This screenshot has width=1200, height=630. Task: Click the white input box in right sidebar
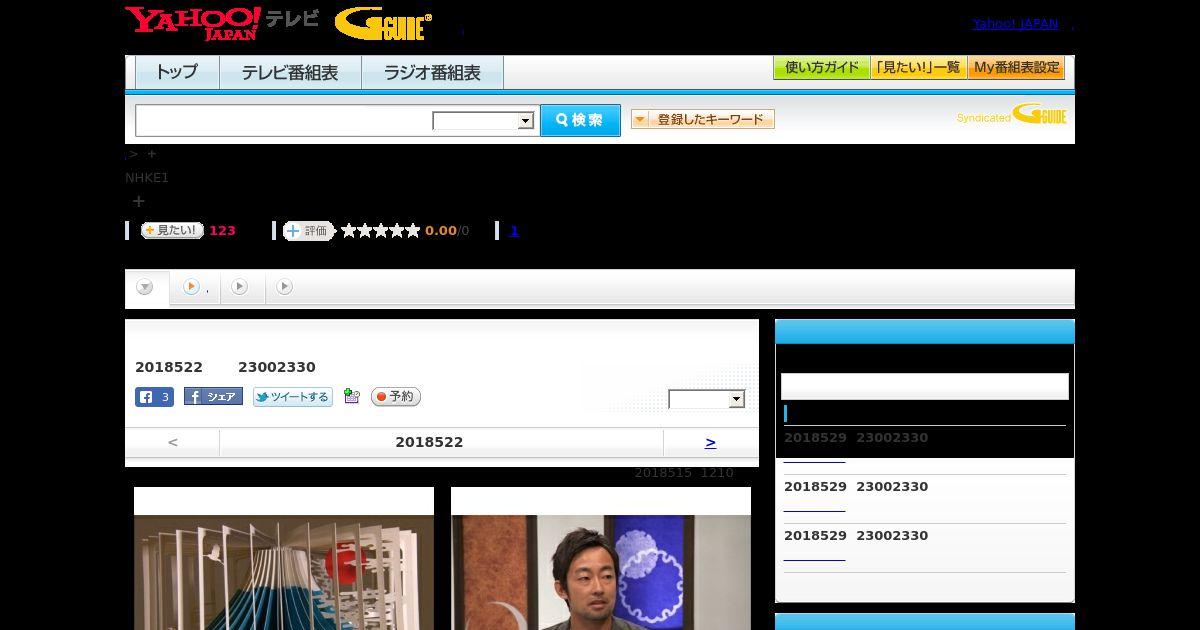[x=925, y=386]
